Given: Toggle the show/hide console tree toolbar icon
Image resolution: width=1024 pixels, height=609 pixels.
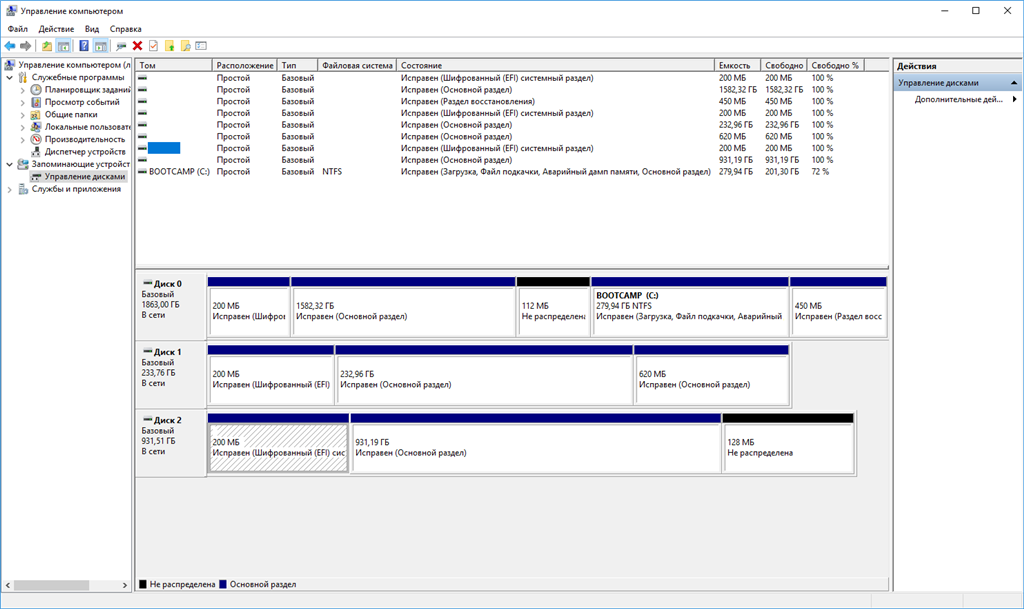Looking at the screenshot, I should (x=63, y=46).
